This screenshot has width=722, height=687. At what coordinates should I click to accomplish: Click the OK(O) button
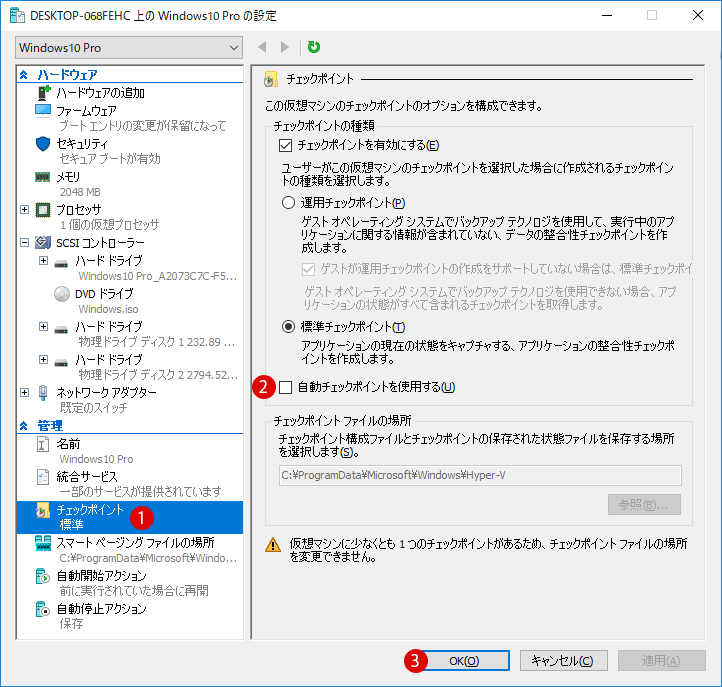click(464, 661)
